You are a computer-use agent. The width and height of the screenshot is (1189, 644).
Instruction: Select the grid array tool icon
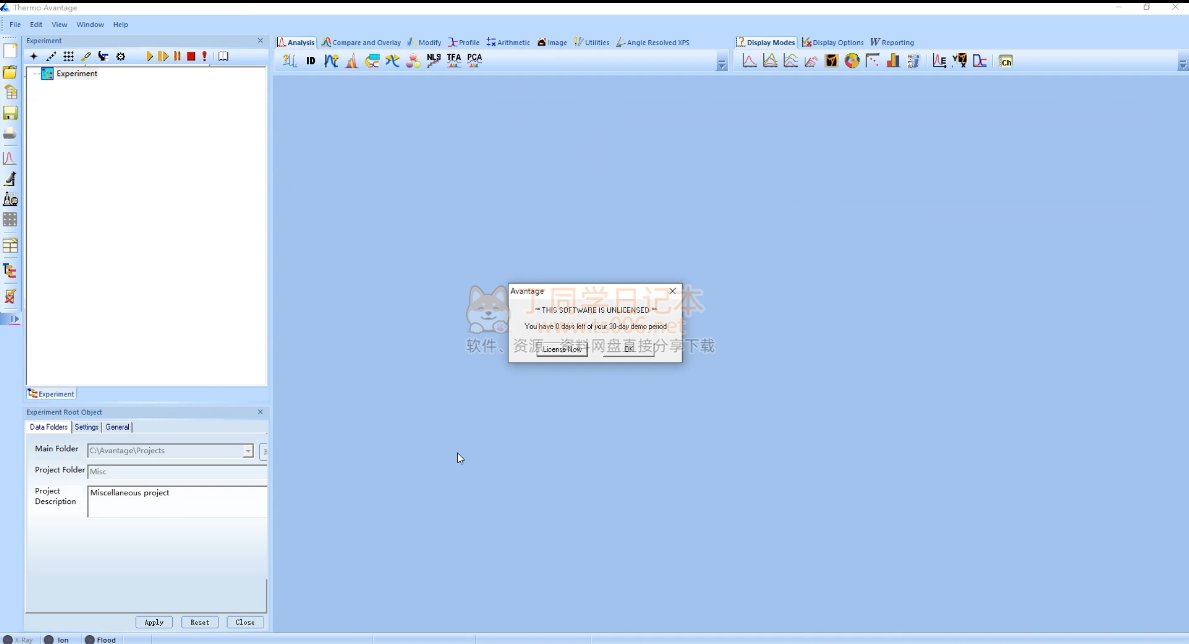click(68, 56)
